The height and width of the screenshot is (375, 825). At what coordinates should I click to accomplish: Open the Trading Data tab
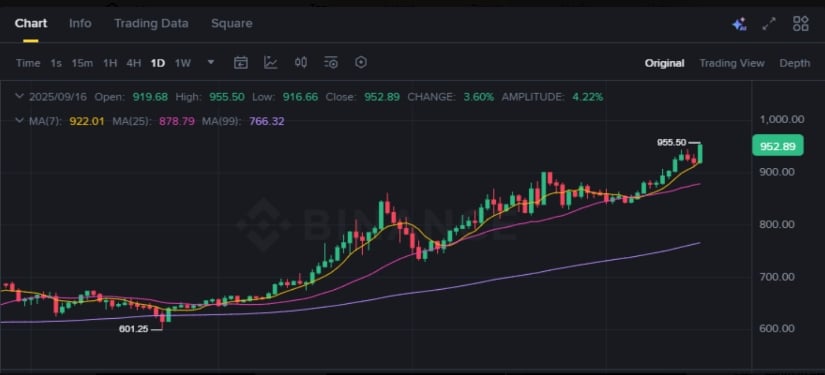pyautogui.click(x=152, y=24)
